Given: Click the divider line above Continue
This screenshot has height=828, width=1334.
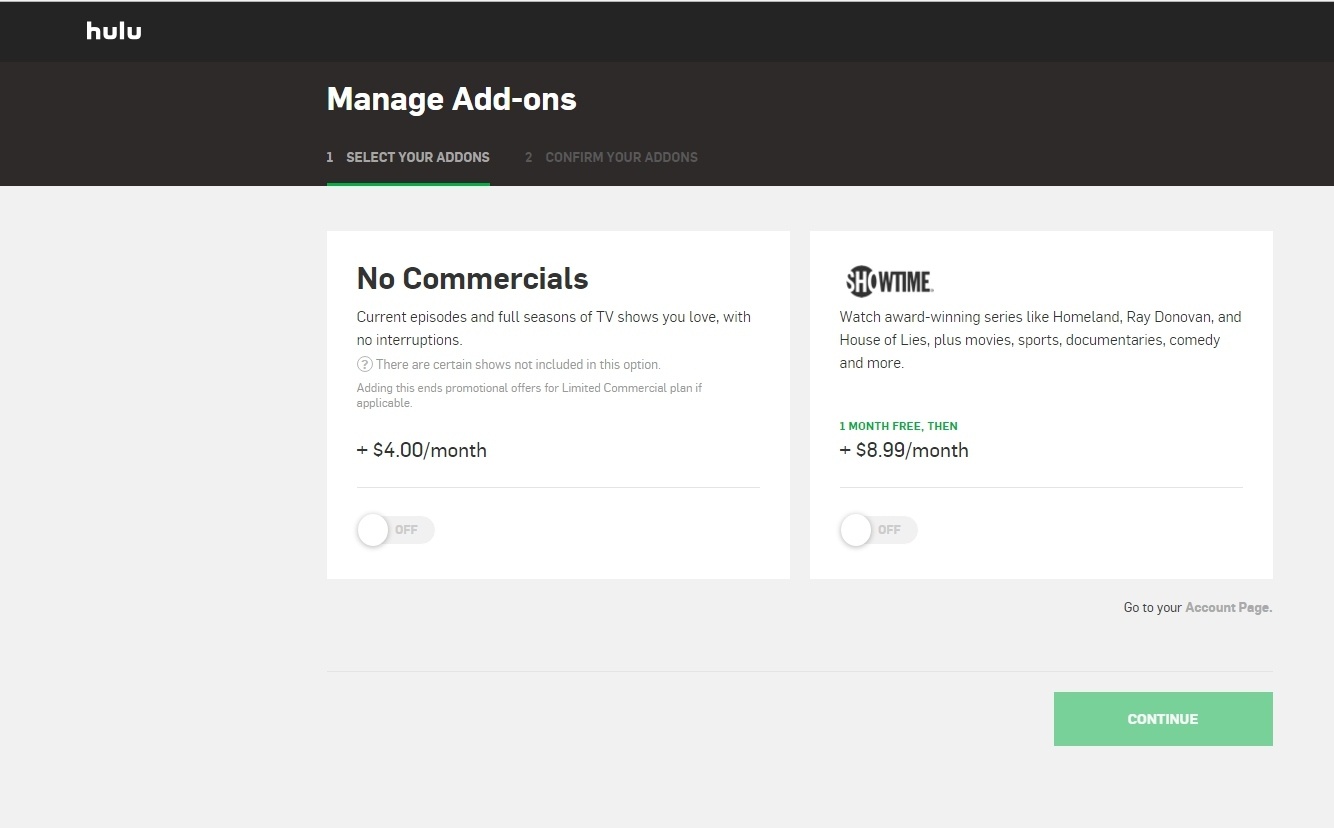Looking at the screenshot, I should click(x=799, y=671).
